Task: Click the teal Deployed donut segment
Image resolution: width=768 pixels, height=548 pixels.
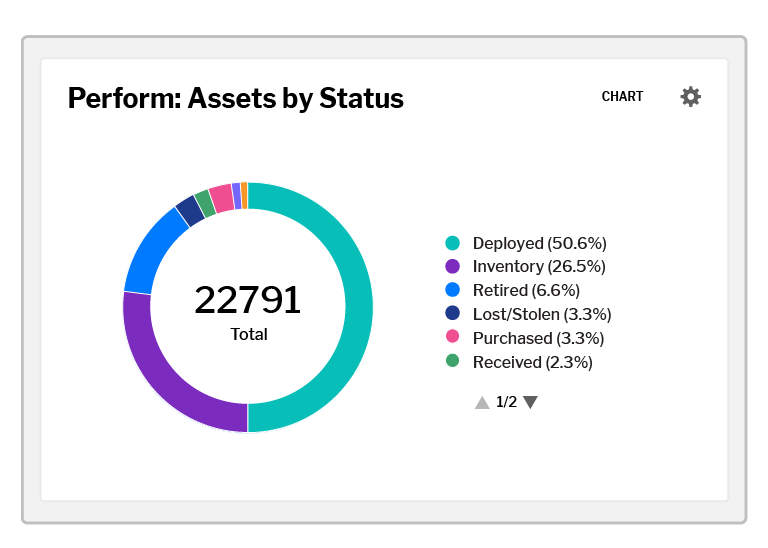Action: [x=359, y=308]
